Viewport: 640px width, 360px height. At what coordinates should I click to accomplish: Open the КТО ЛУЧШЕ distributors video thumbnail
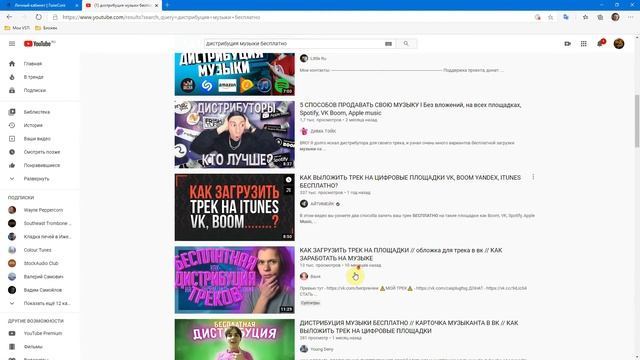coord(234,134)
